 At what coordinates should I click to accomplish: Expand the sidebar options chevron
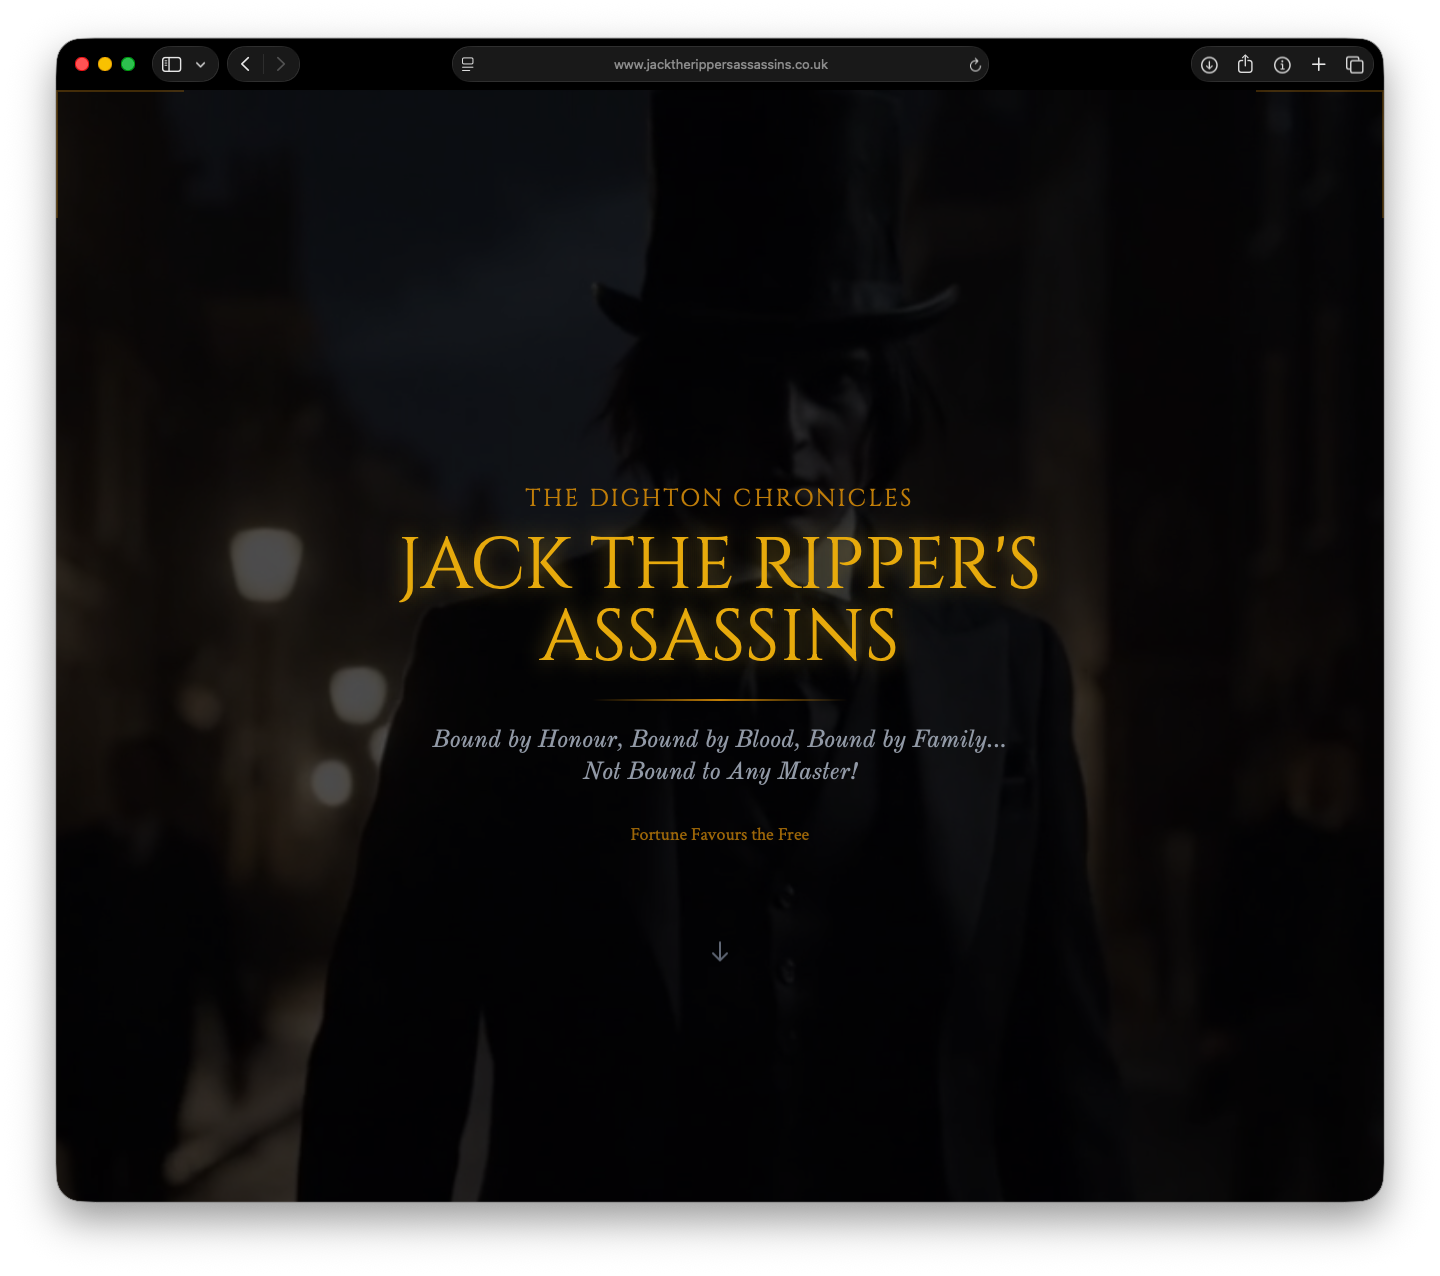[x=198, y=63]
